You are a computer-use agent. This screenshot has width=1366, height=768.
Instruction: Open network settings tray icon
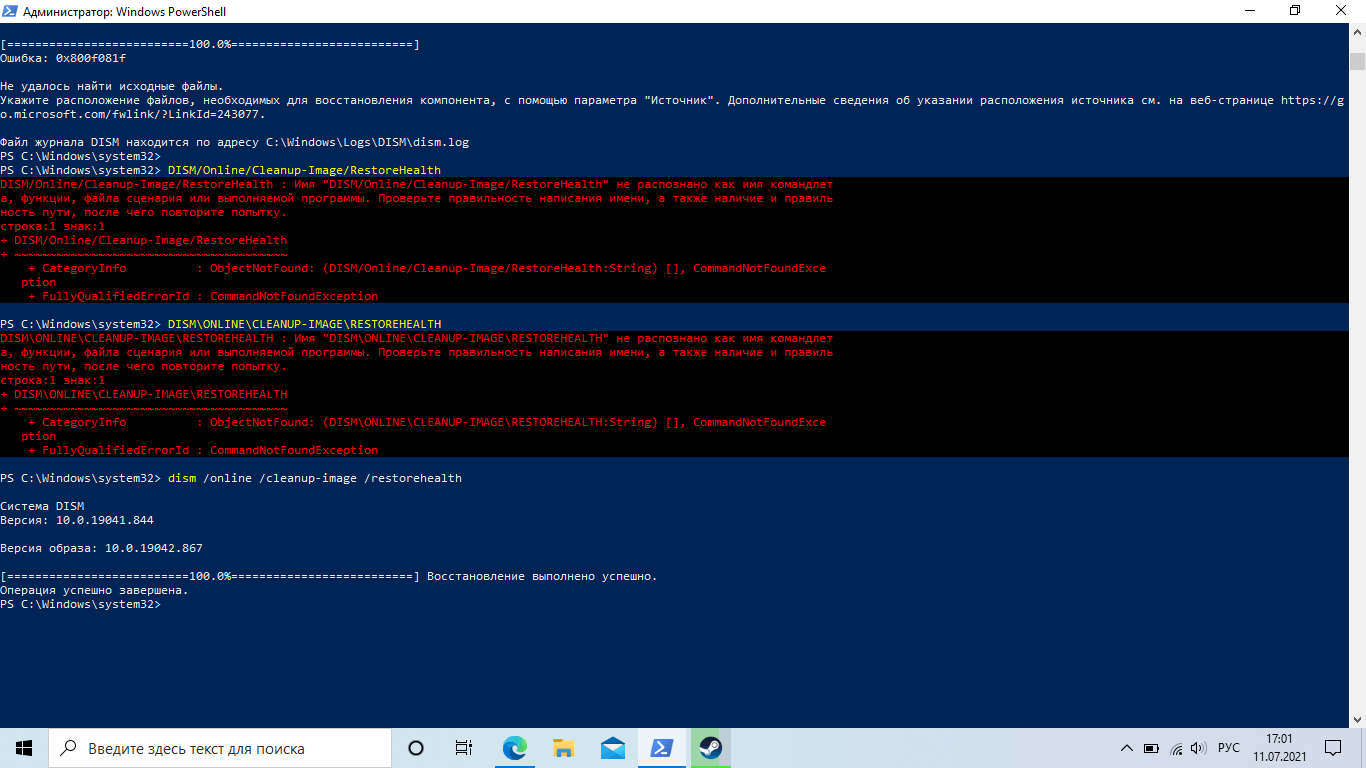(1176, 748)
